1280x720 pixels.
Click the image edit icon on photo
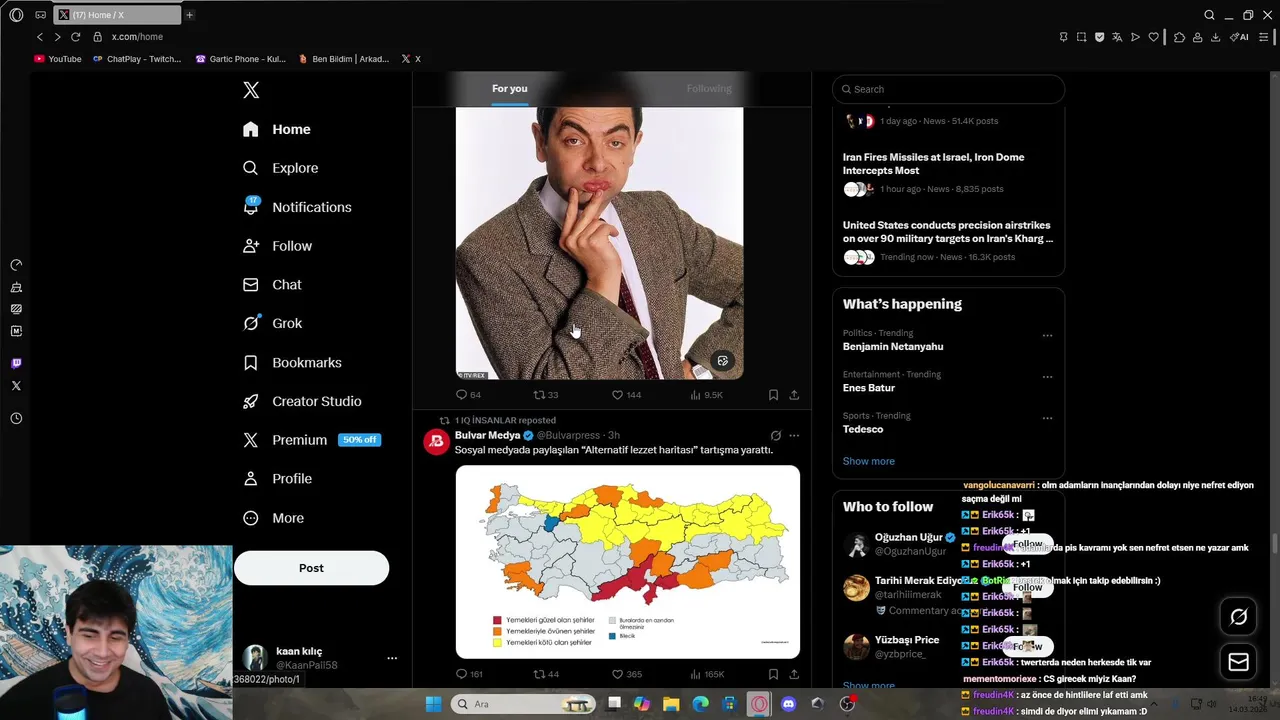pyautogui.click(x=722, y=361)
